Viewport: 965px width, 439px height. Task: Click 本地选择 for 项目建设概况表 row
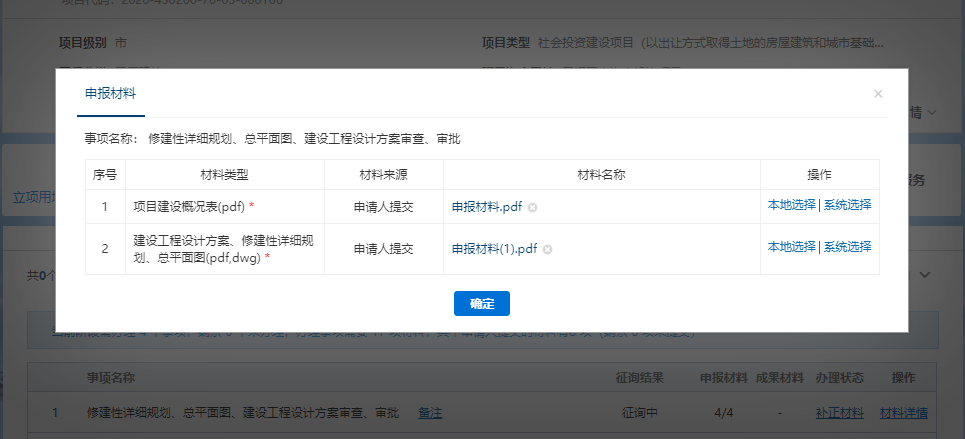[792, 205]
